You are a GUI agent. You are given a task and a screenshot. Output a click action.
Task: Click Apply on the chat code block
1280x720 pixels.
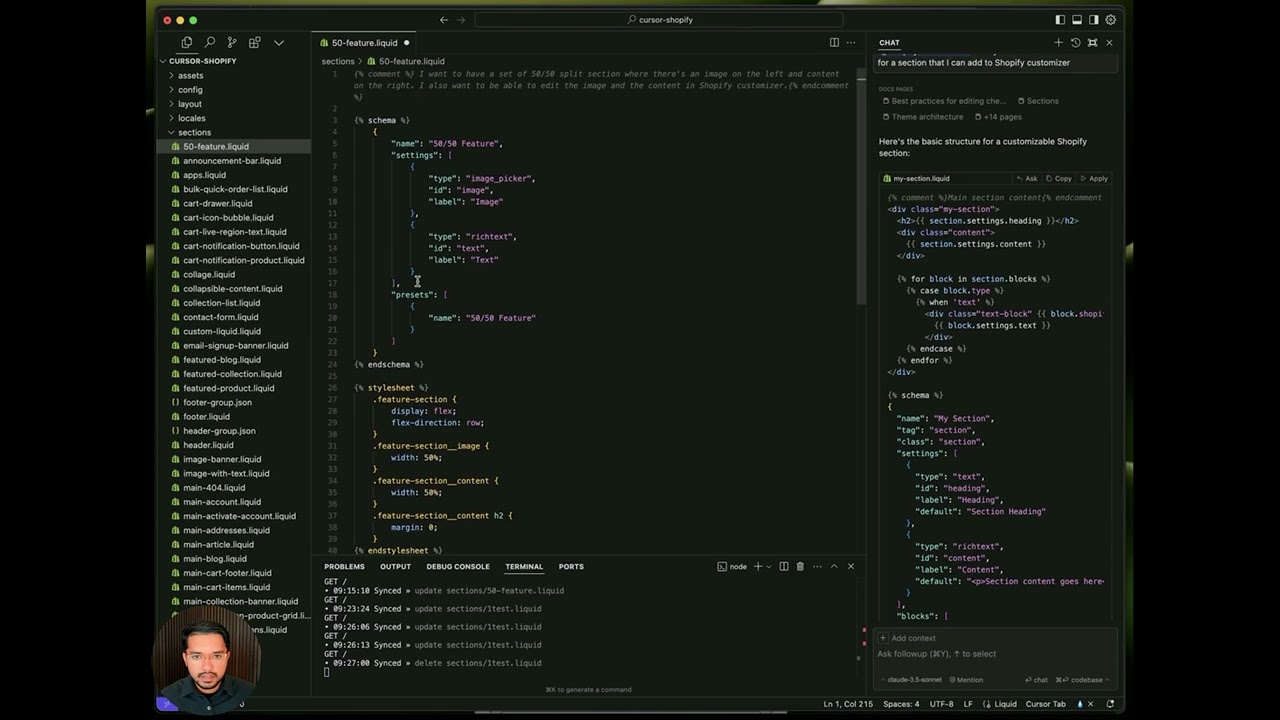click(1097, 178)
